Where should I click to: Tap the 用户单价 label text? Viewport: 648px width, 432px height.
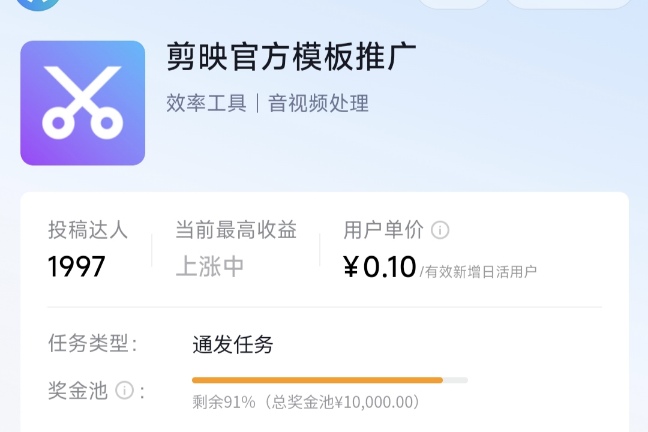383,230
